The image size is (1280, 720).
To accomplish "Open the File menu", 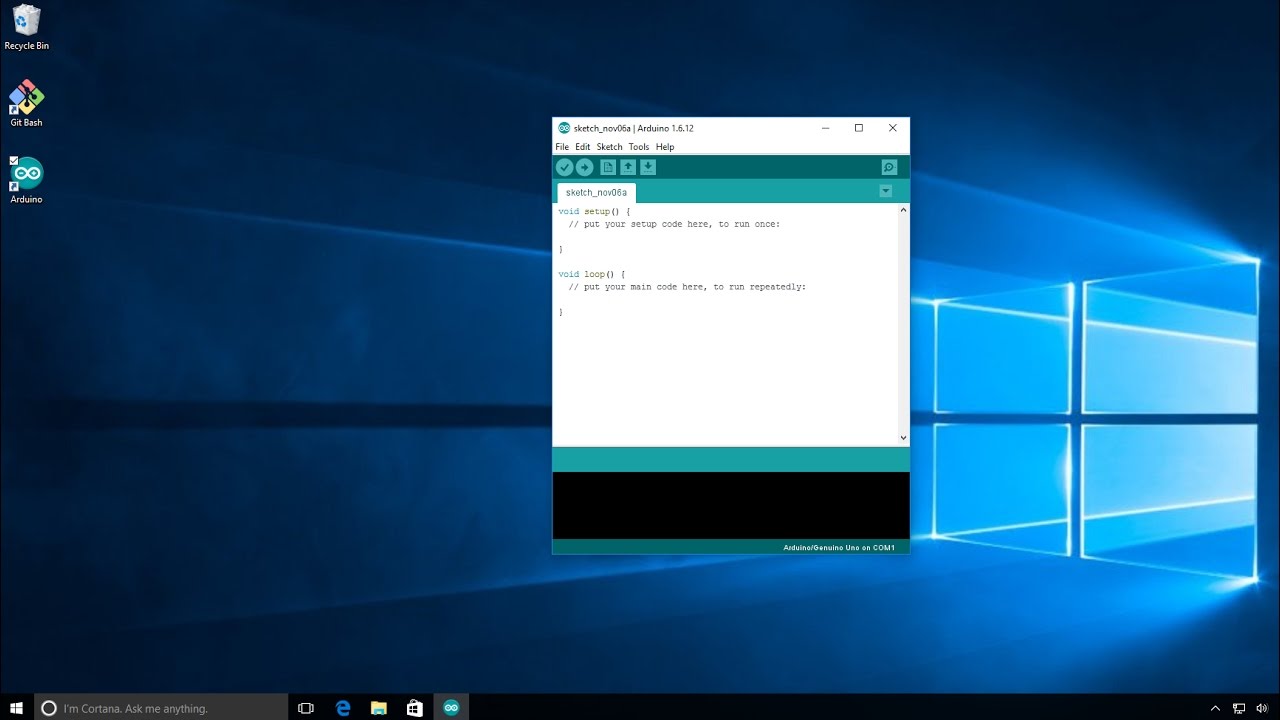I will pos(562,147).
